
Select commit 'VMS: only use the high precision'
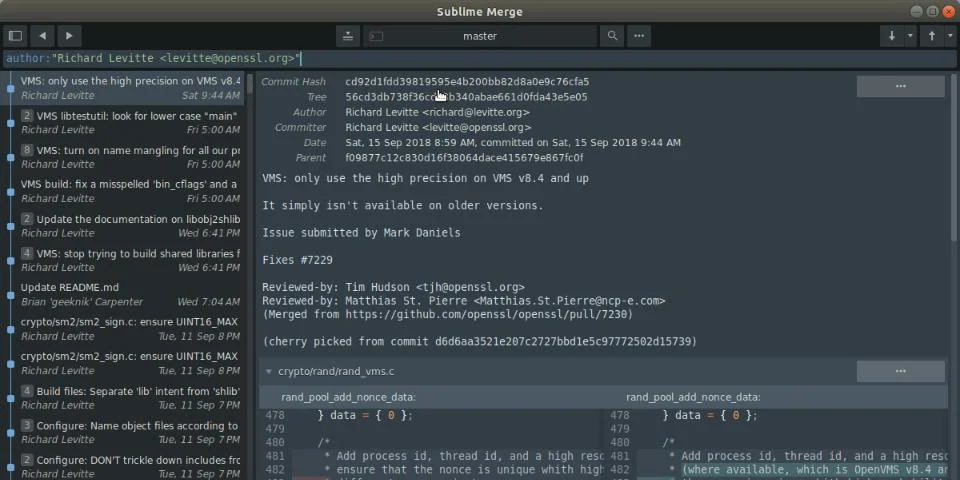[122, 88]
